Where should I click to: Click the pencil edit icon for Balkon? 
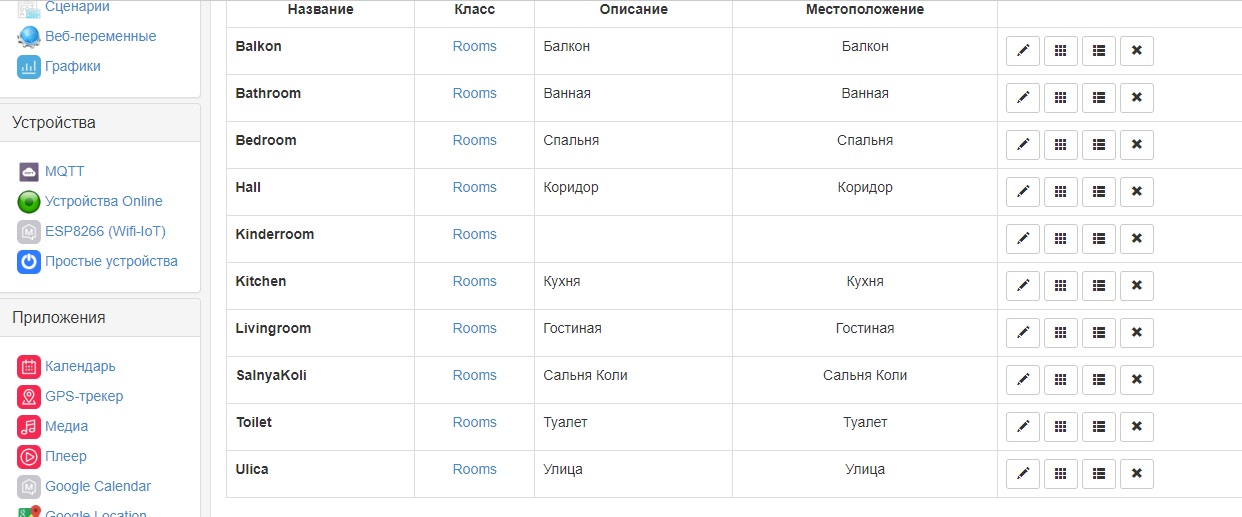point(1022,51)
